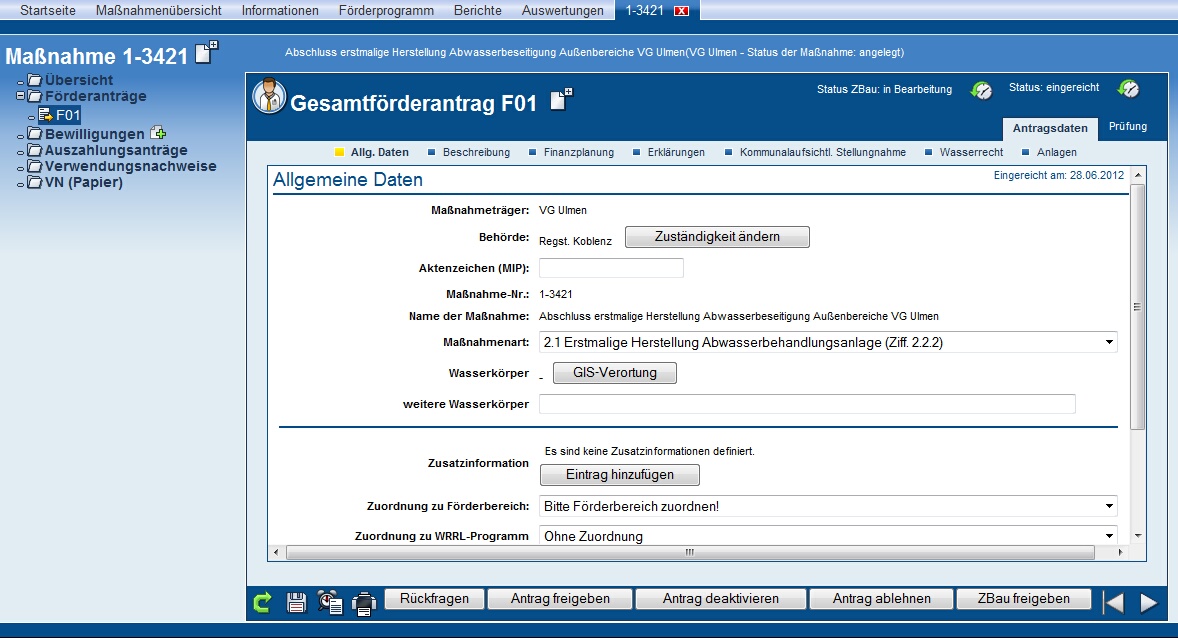Image resolution: width=1178 pixels, height=638 pixels.
Task: Open the alarm clock document icon
Action: coord(330,602)
